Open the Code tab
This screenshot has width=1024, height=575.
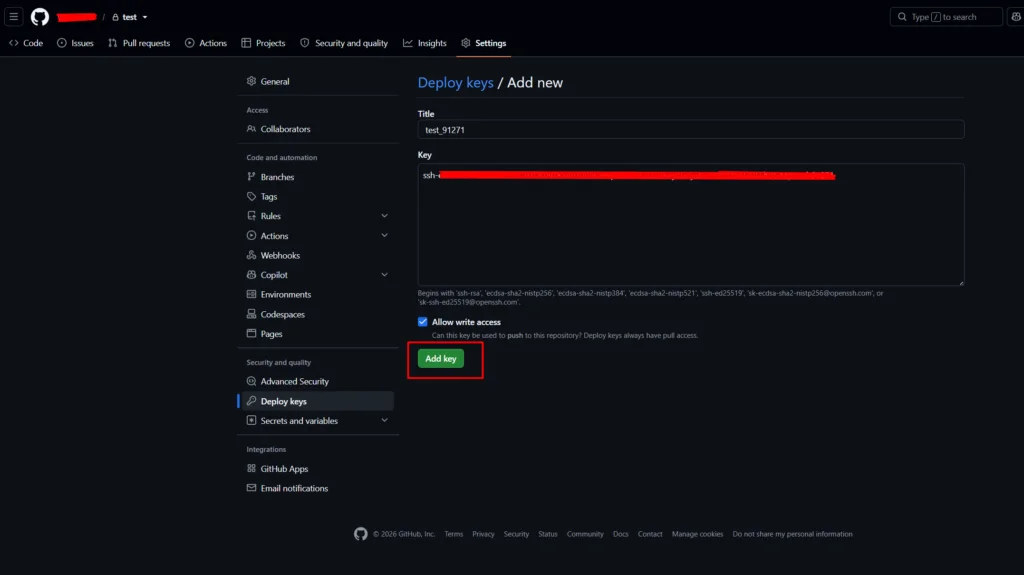click(x=26, y=43)
